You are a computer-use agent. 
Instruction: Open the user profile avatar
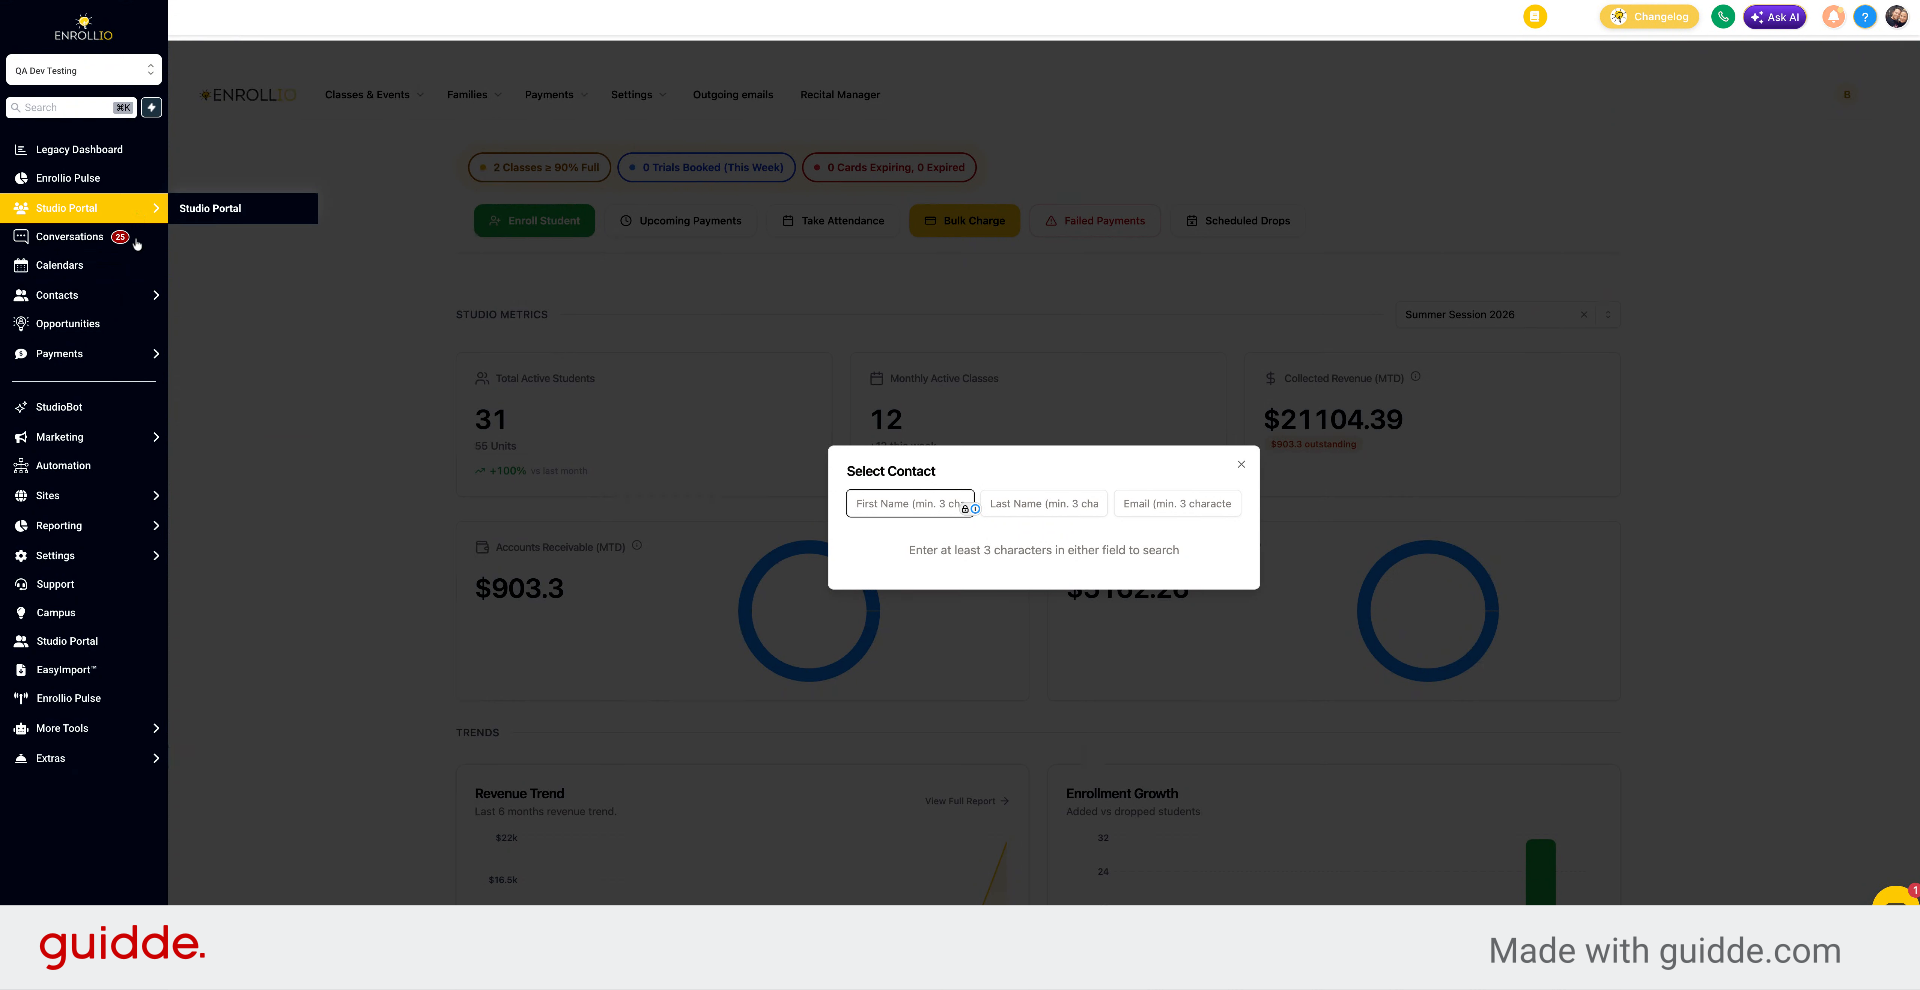tap(1897, 17)
